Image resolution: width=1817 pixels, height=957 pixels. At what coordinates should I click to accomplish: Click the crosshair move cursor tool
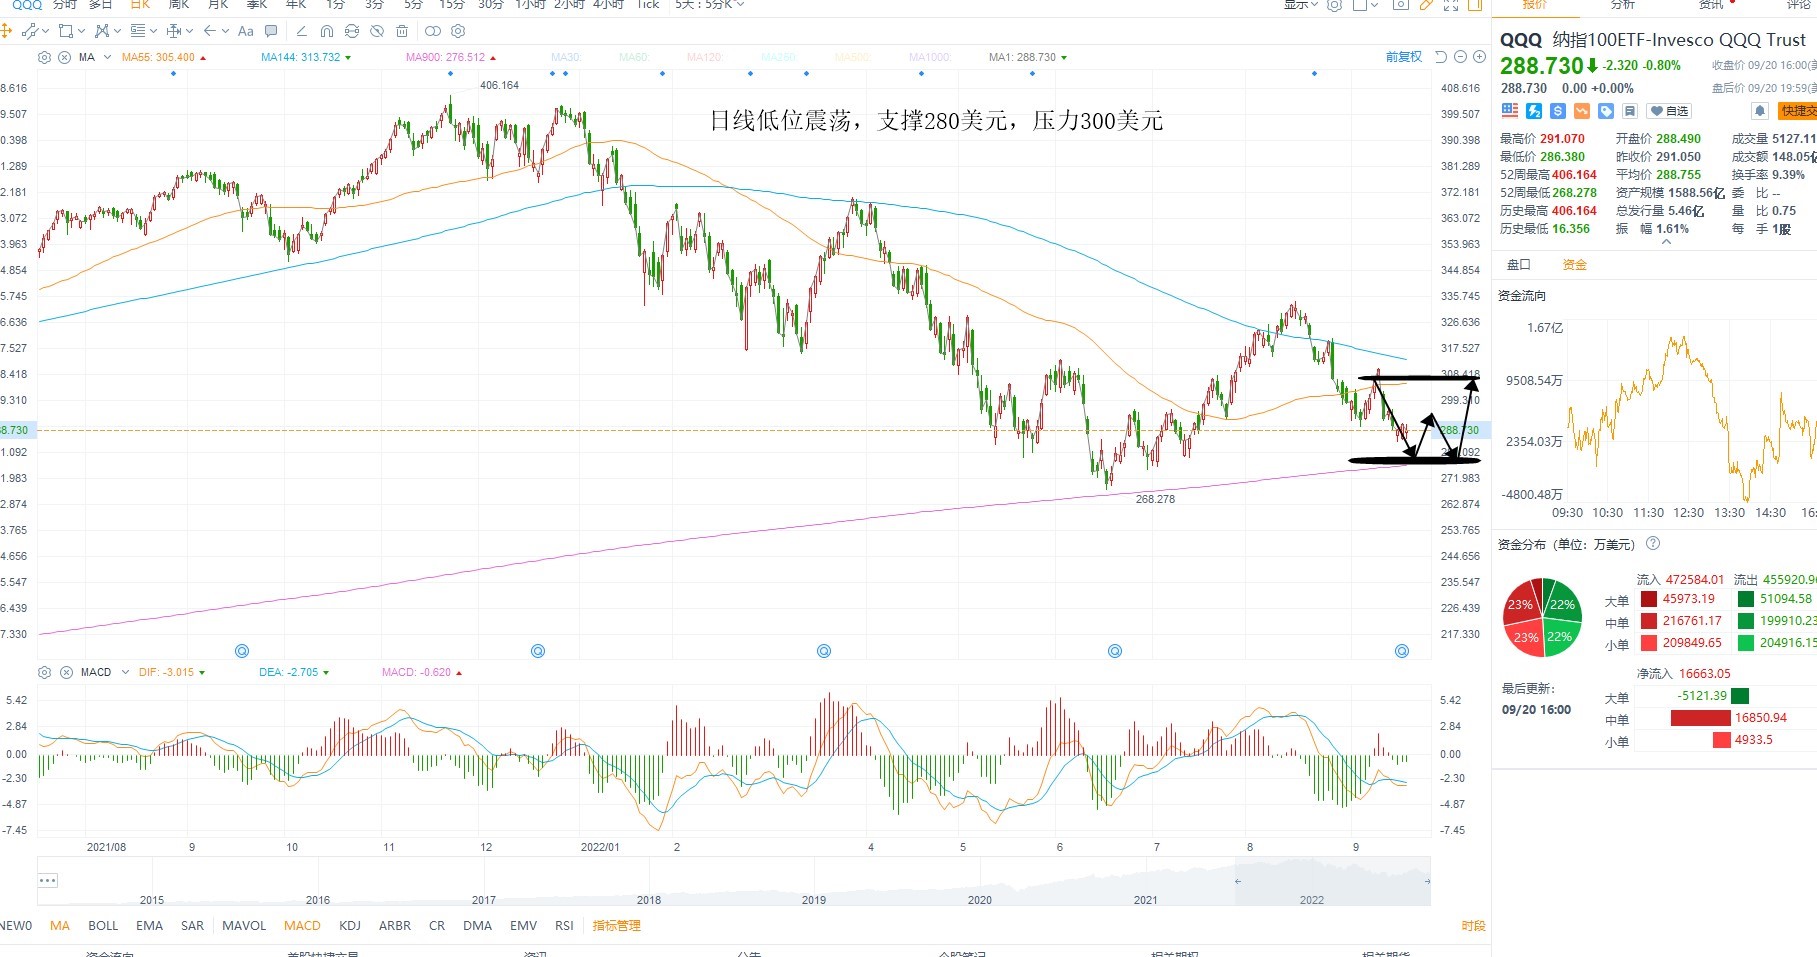(5, 31)
